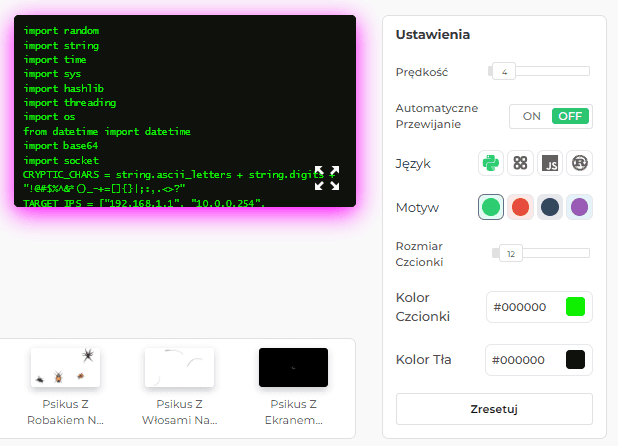Click the Rozmiar Czcionki slider handle showing 12
This screenshot has width=618, height=446.
(511, 254)
